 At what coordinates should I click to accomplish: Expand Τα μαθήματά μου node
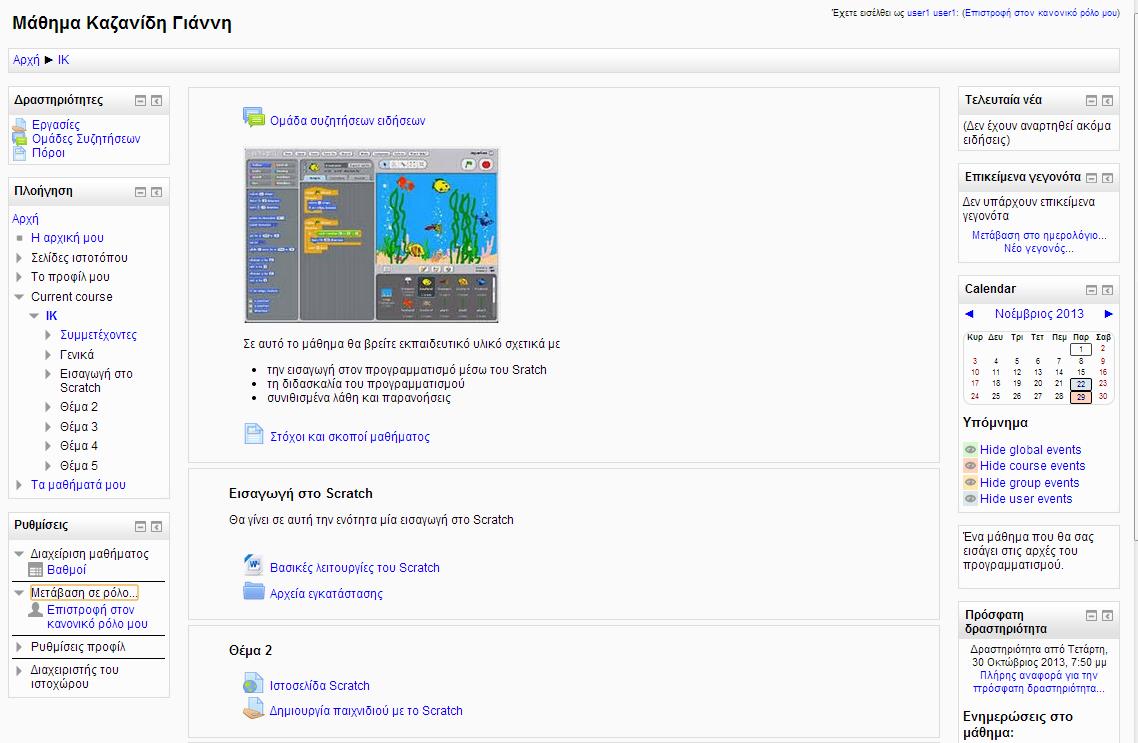[20, 485]
